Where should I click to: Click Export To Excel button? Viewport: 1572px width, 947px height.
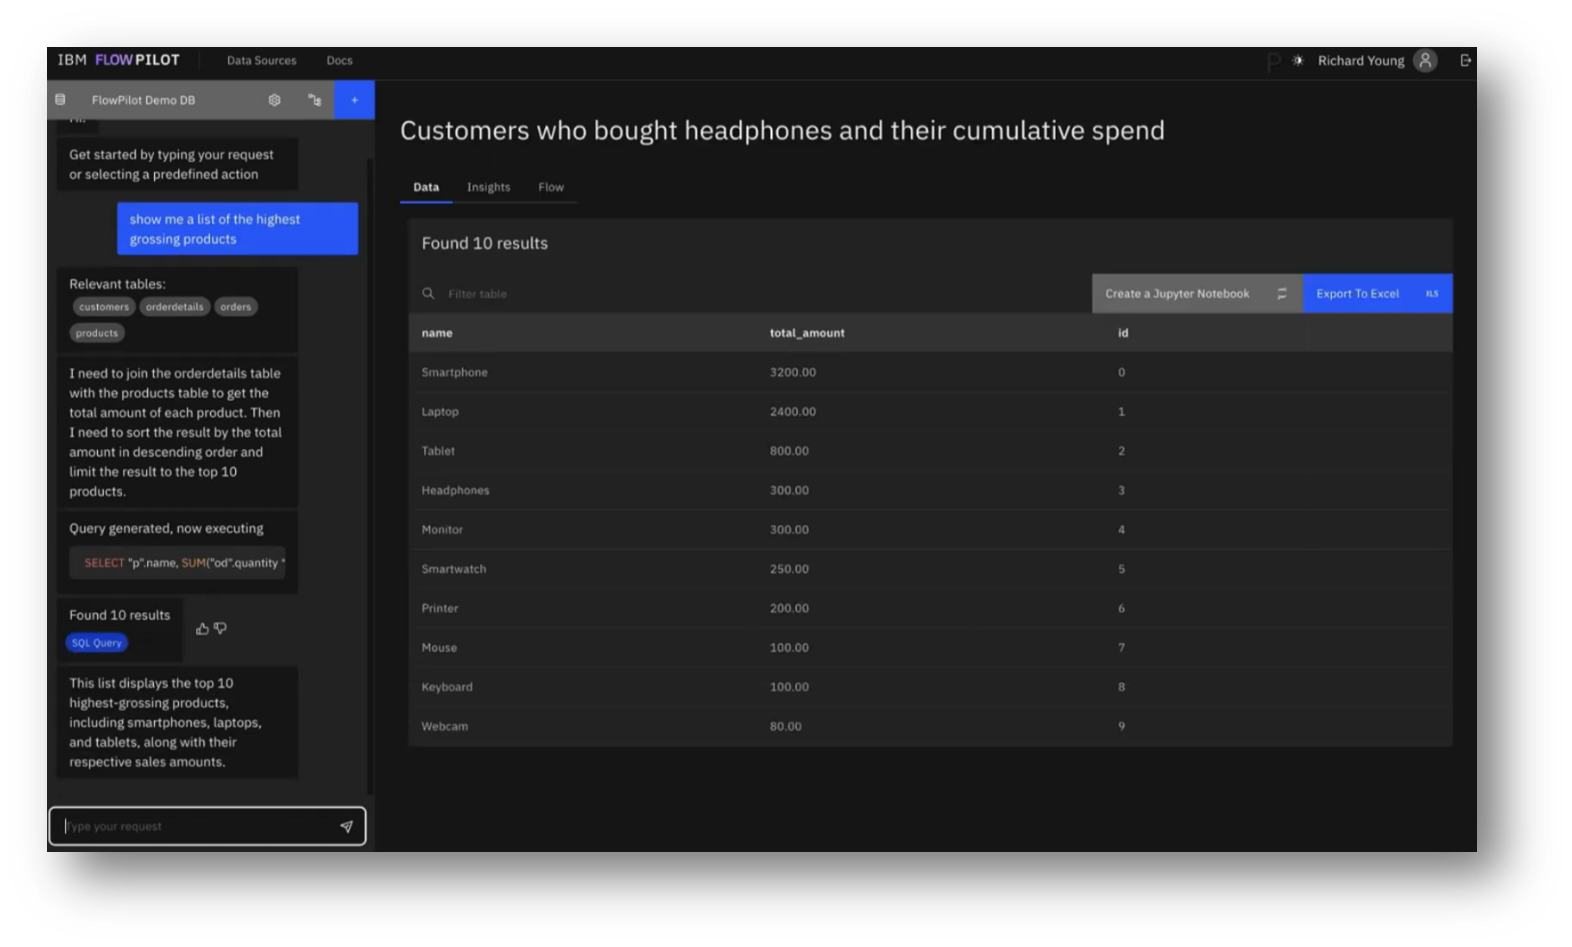click(1377, 294)
